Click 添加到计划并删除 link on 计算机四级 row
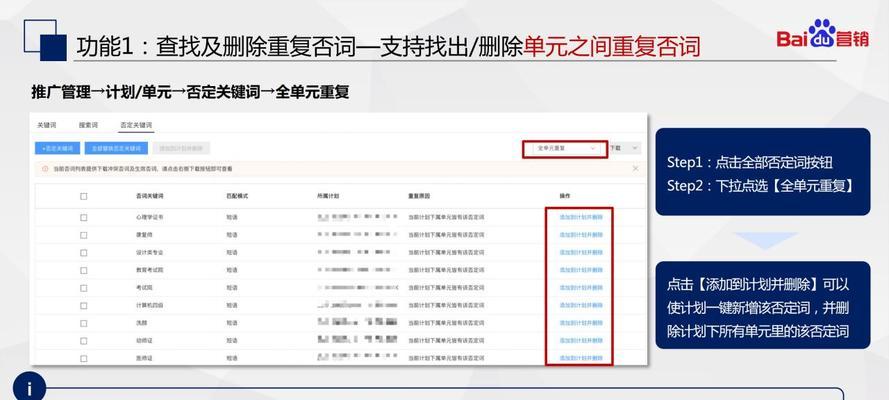 click(x=581, y=305)
